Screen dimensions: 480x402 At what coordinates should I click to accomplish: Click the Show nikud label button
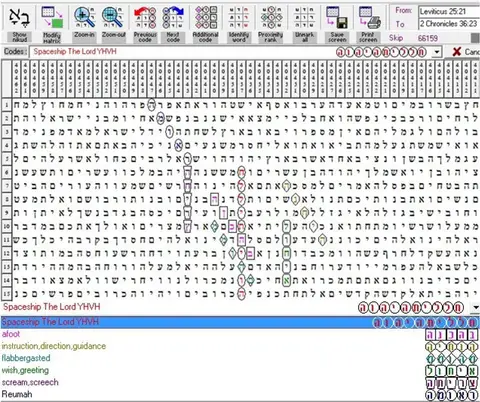click(x=19, y=37)
